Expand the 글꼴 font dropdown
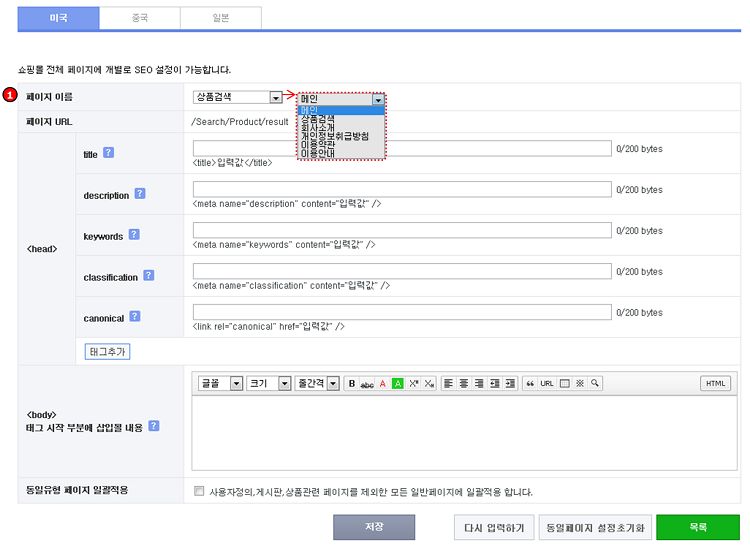 pyautogui.click(x=220, y=383)
